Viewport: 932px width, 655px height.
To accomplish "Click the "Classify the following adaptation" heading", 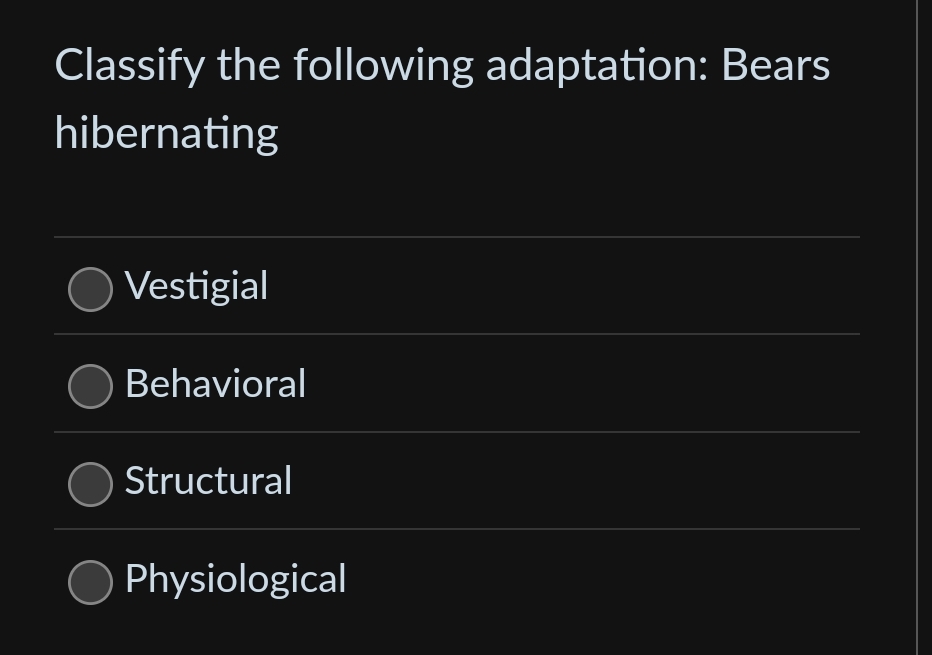I will click(441, 64).
